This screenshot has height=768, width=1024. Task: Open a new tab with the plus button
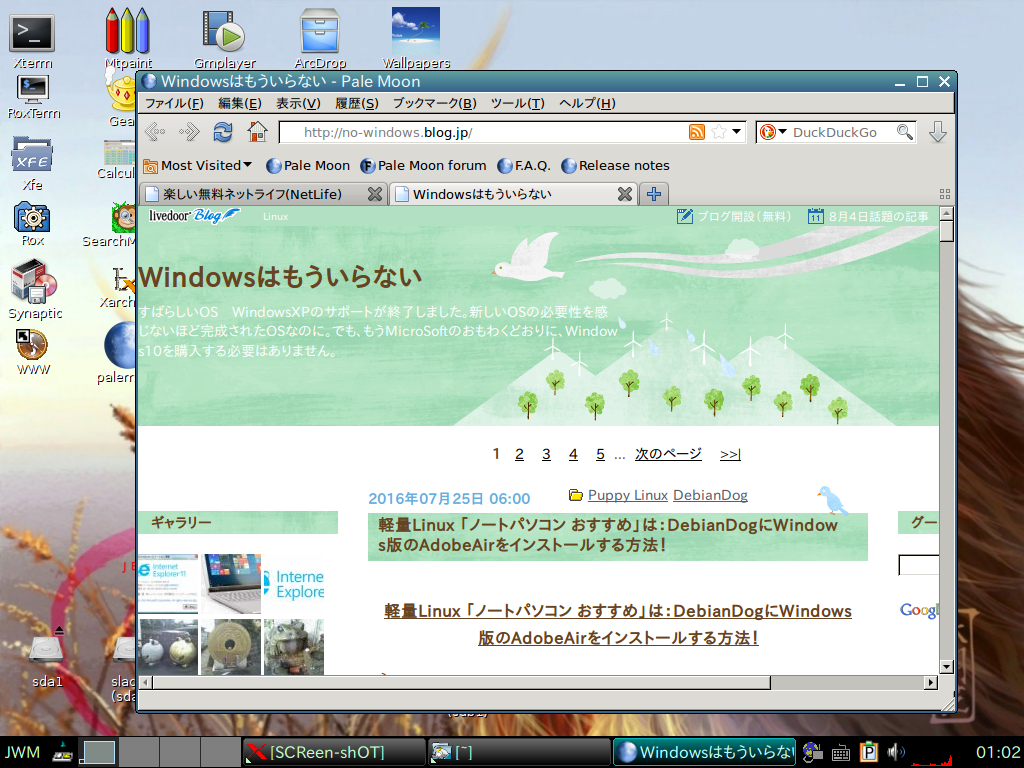click(654, 194)
